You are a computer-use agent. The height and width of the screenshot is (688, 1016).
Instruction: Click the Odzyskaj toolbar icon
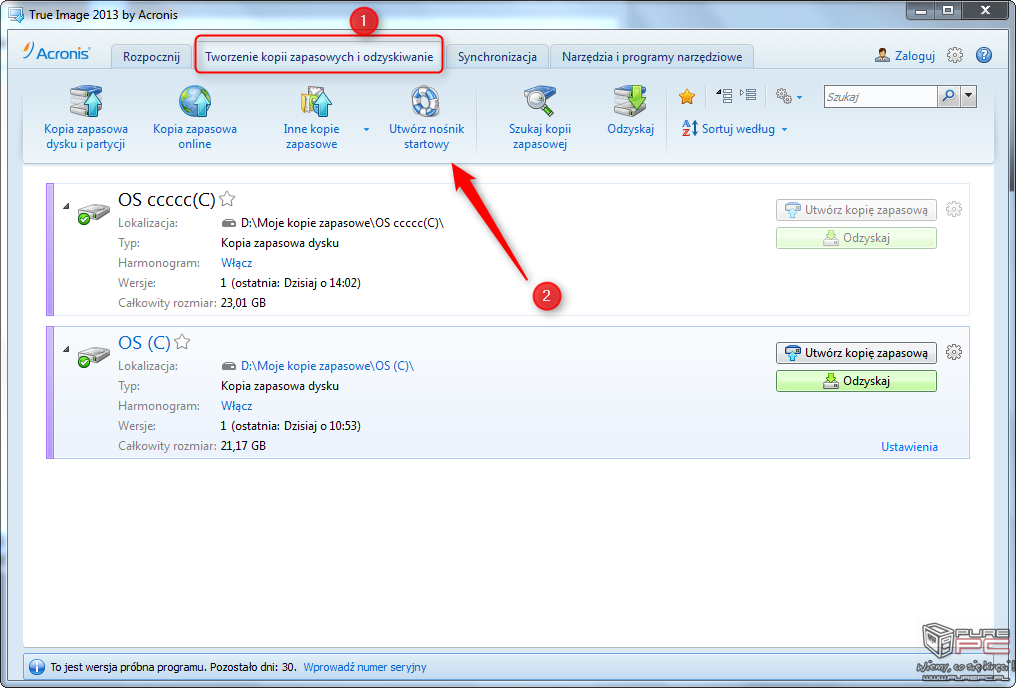tap(630, 110)
